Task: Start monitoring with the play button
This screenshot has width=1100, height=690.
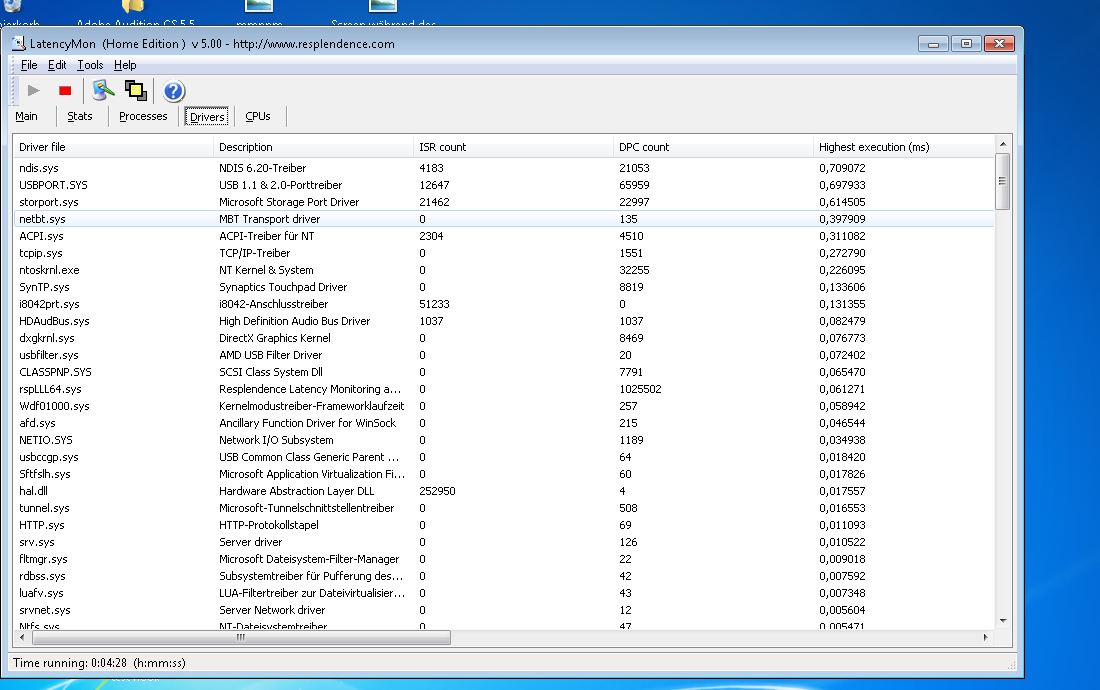Action: [x=34, y=90]
